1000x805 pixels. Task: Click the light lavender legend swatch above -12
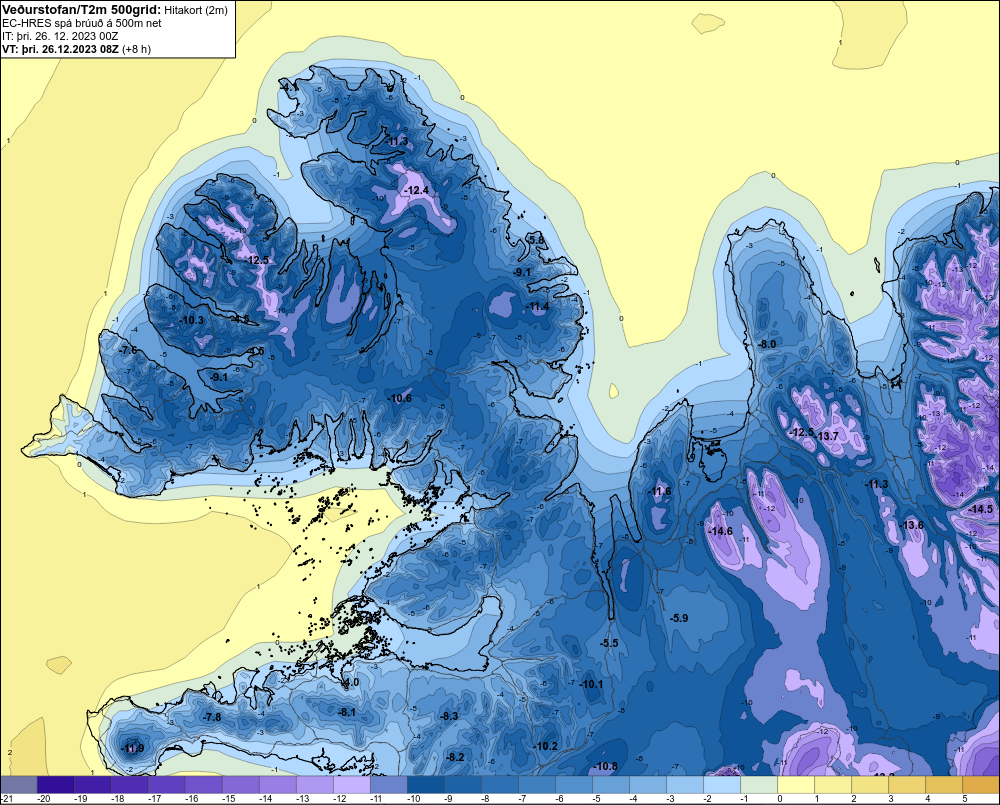tap(351, 785)
